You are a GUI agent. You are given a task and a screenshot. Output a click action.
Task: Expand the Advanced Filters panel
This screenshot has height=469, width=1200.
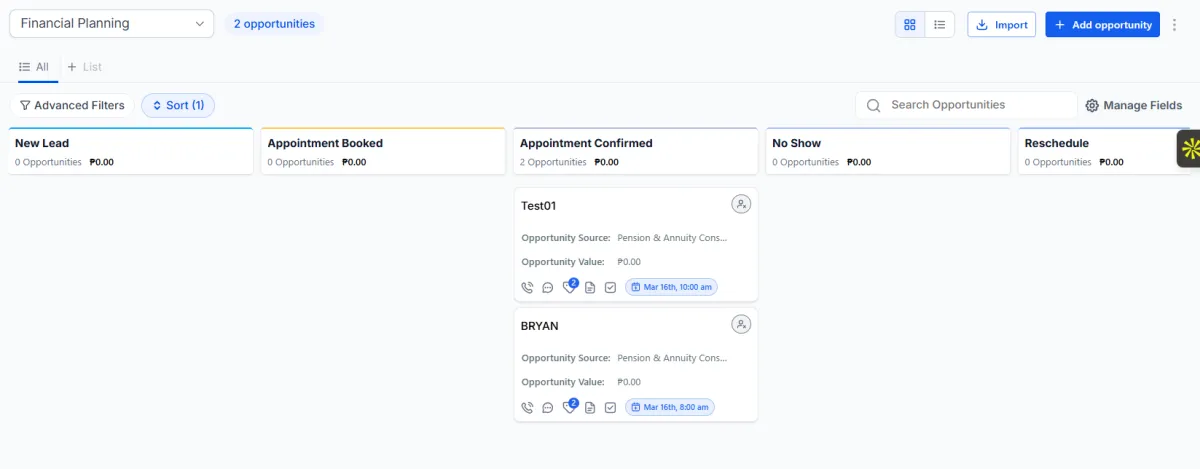[72, 105]
